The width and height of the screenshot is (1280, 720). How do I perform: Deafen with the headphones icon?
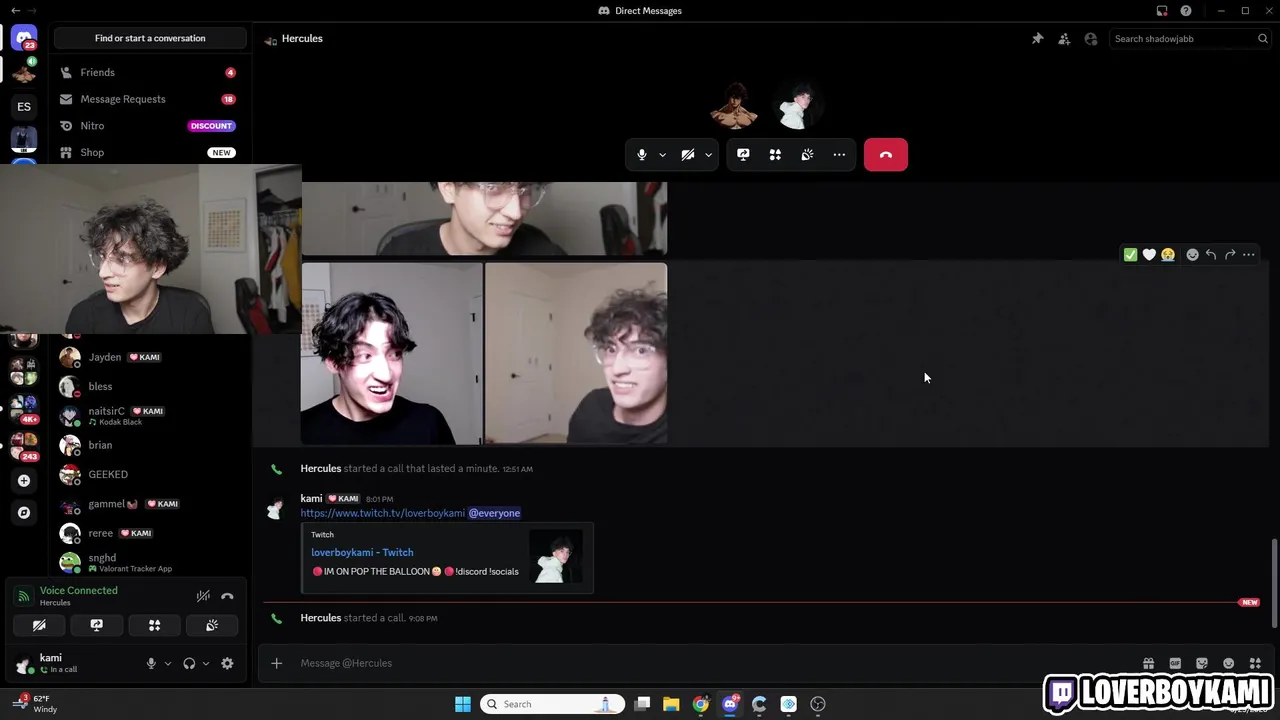189,663
